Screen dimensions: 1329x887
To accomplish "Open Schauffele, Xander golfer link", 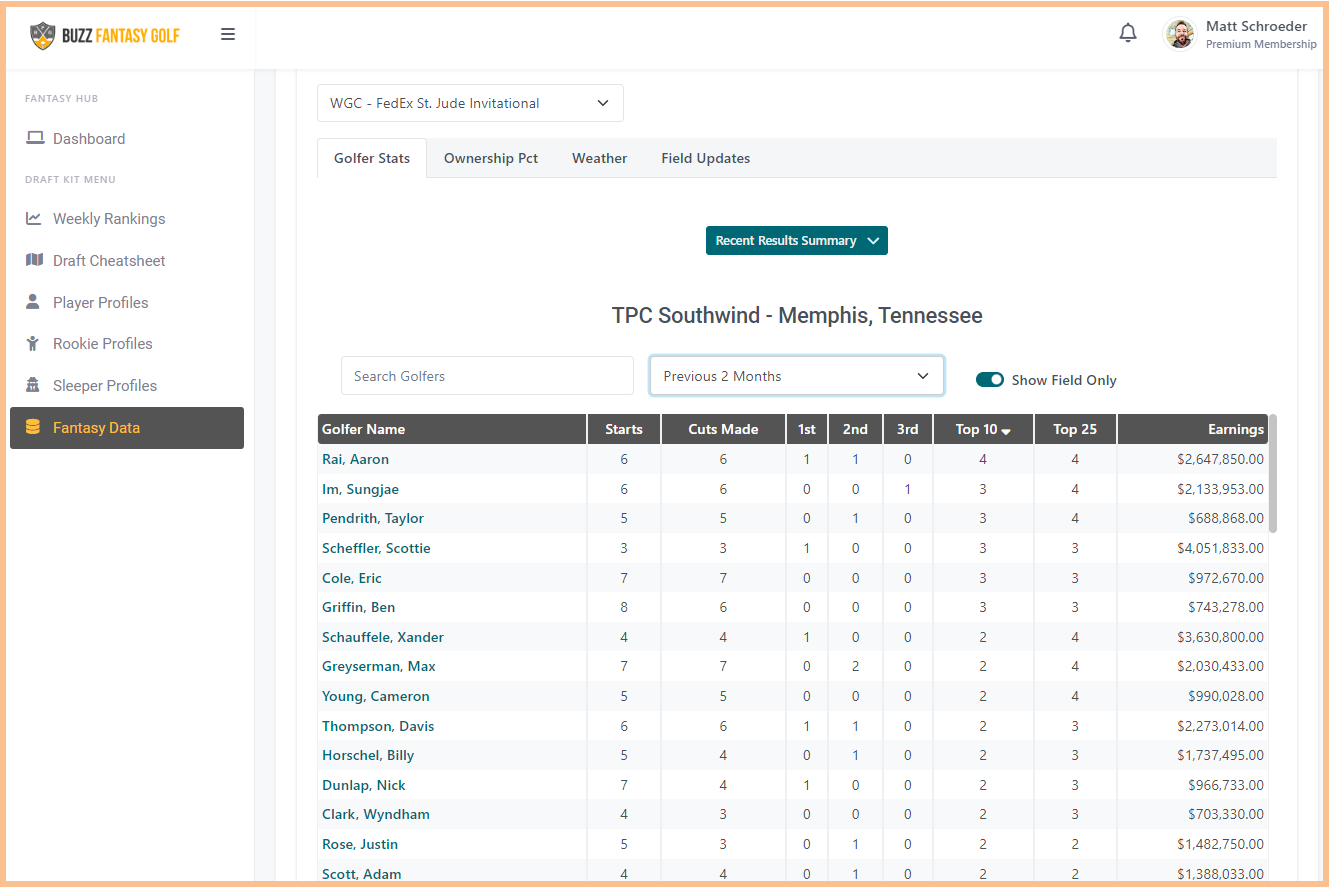I will [x=383, y=637].
